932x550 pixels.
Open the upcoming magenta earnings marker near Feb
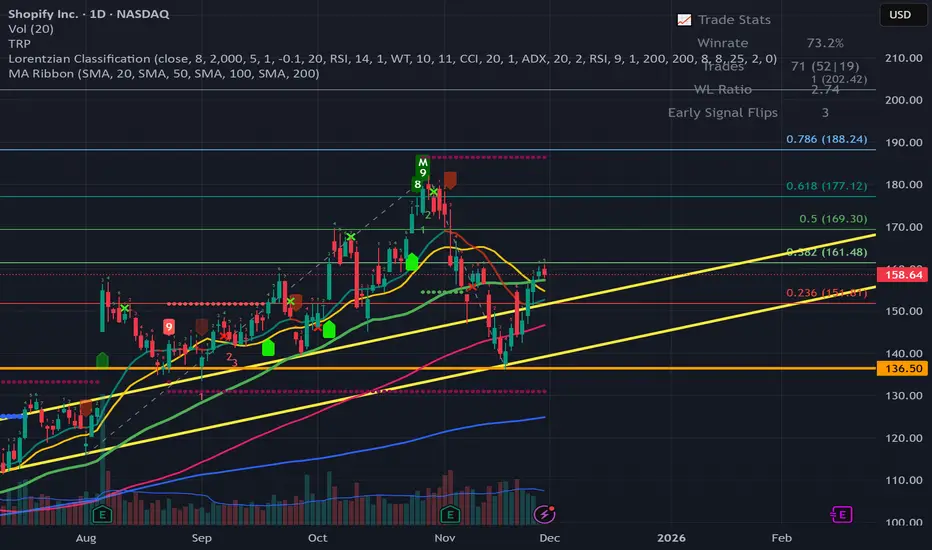[842, 514]
